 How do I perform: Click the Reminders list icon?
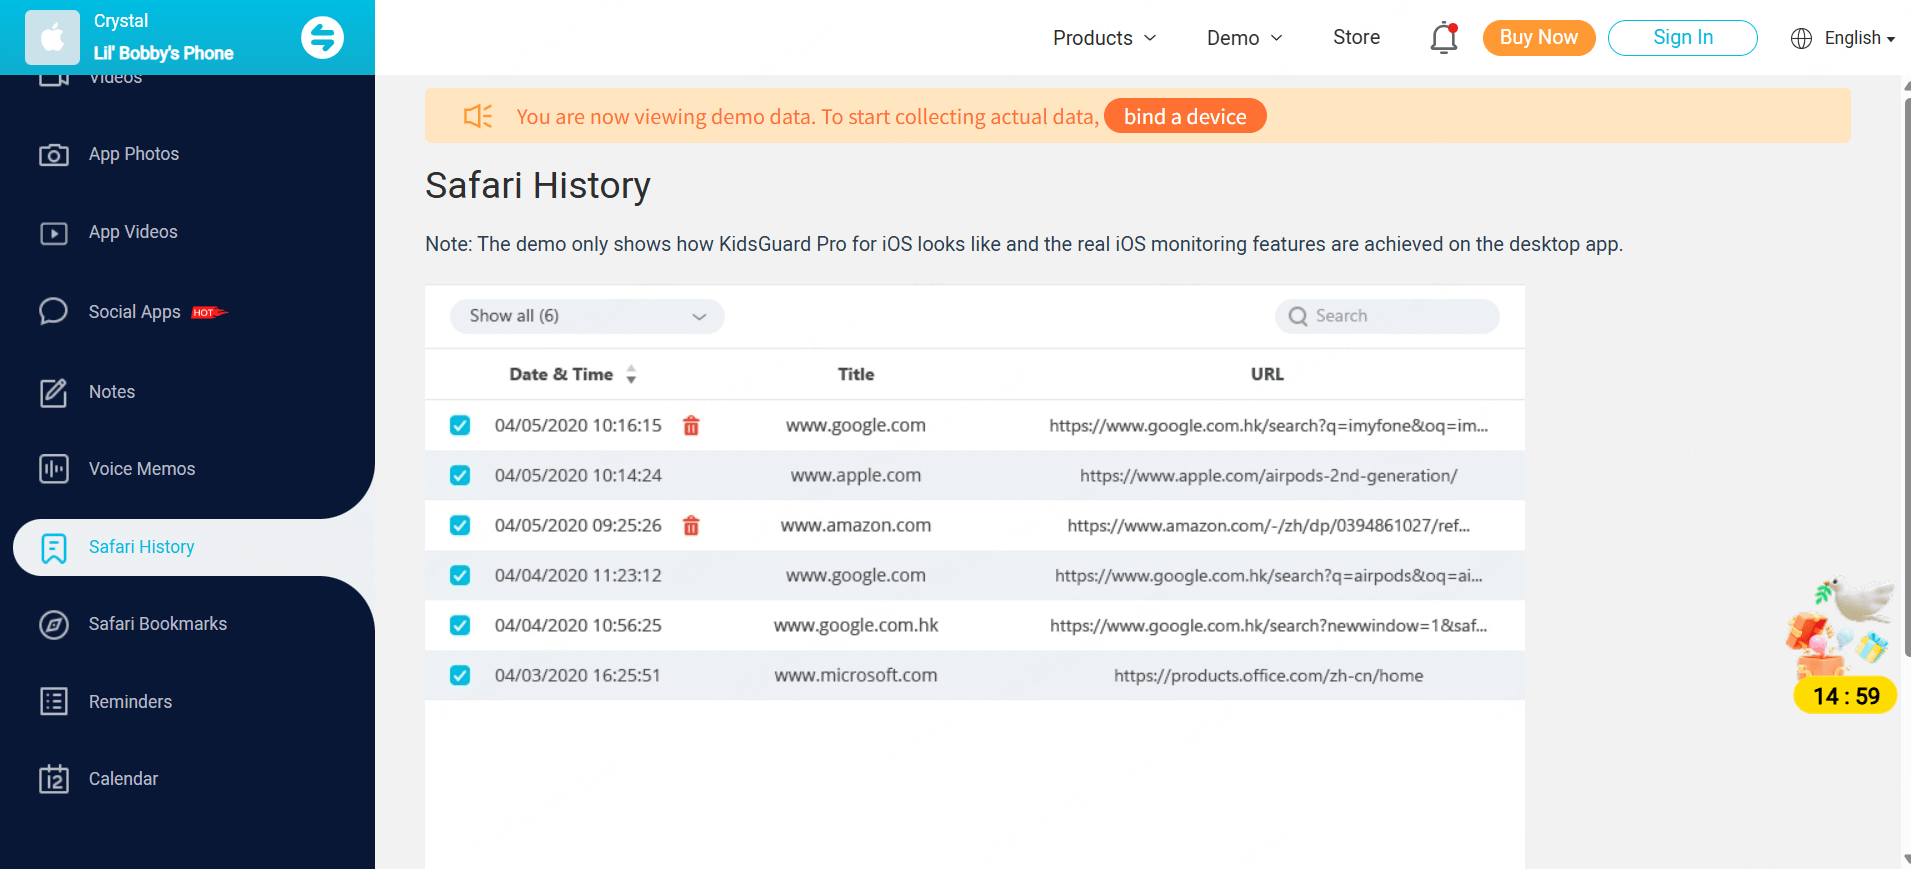click(54, 702)
